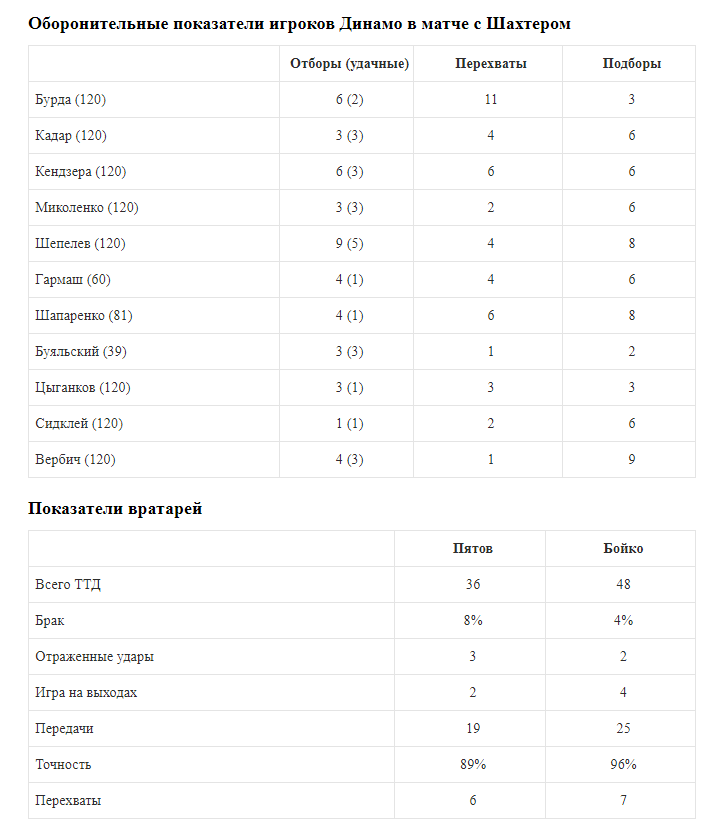The image size is (710, 824).
Task: Select the "Кендзера (120)" row label
Action: coord(80,172)
